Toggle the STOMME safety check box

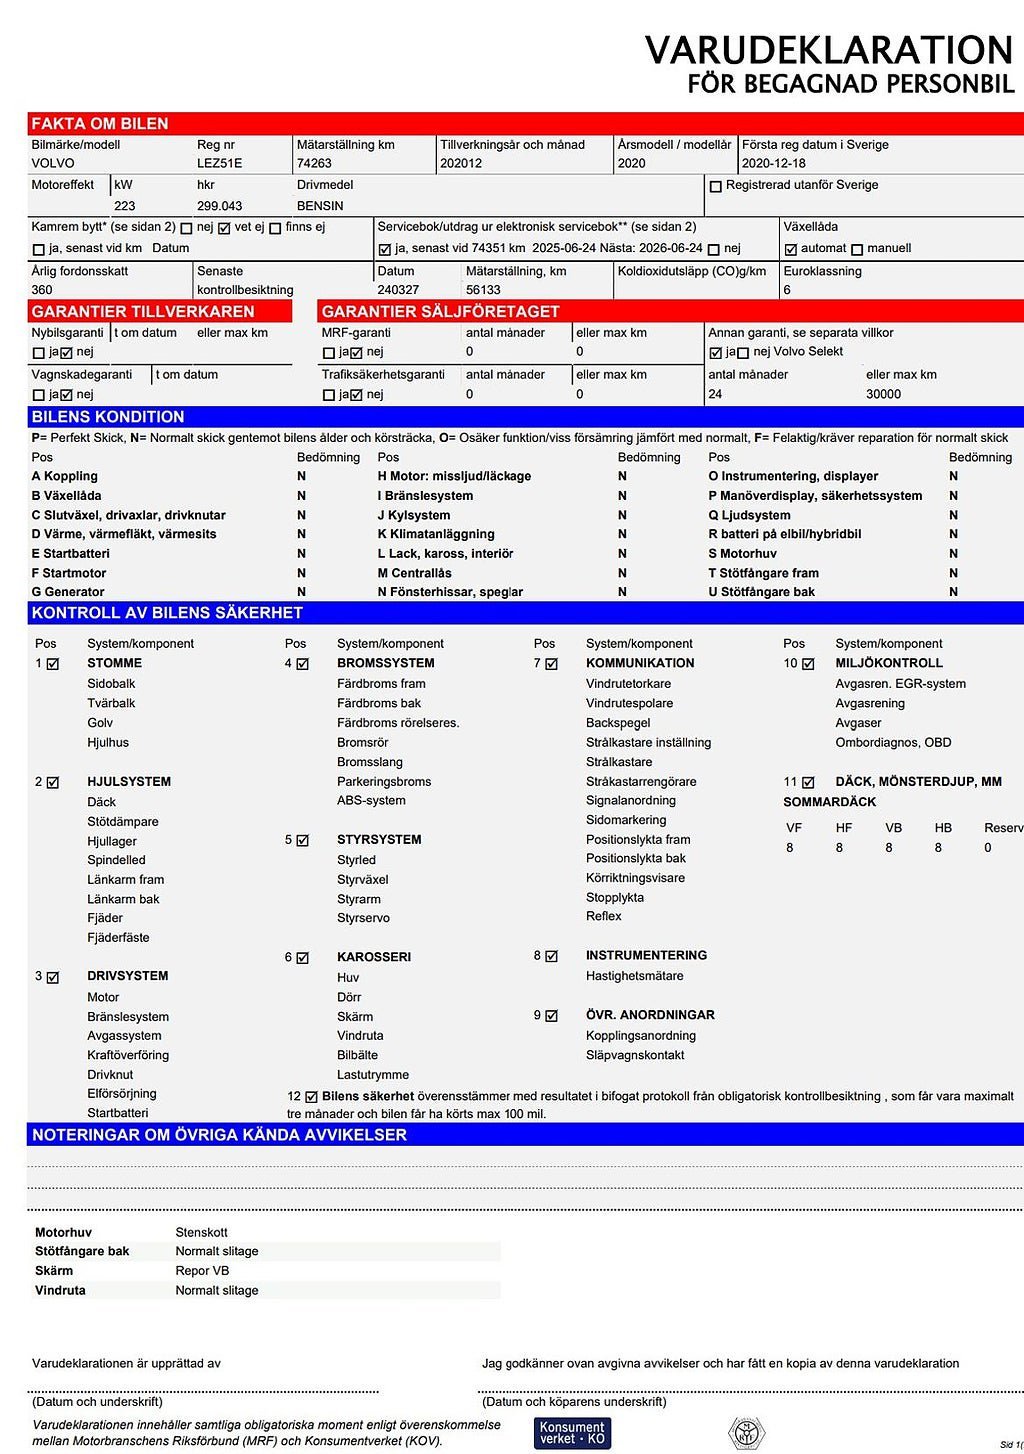[x=53, y=664]
